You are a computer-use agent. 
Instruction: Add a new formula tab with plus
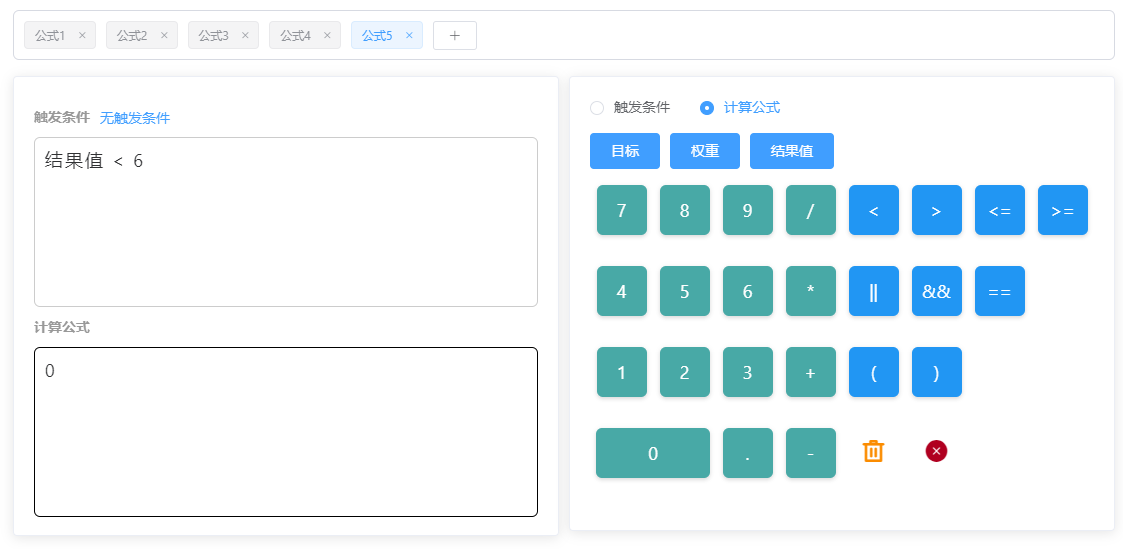(454, 36)
